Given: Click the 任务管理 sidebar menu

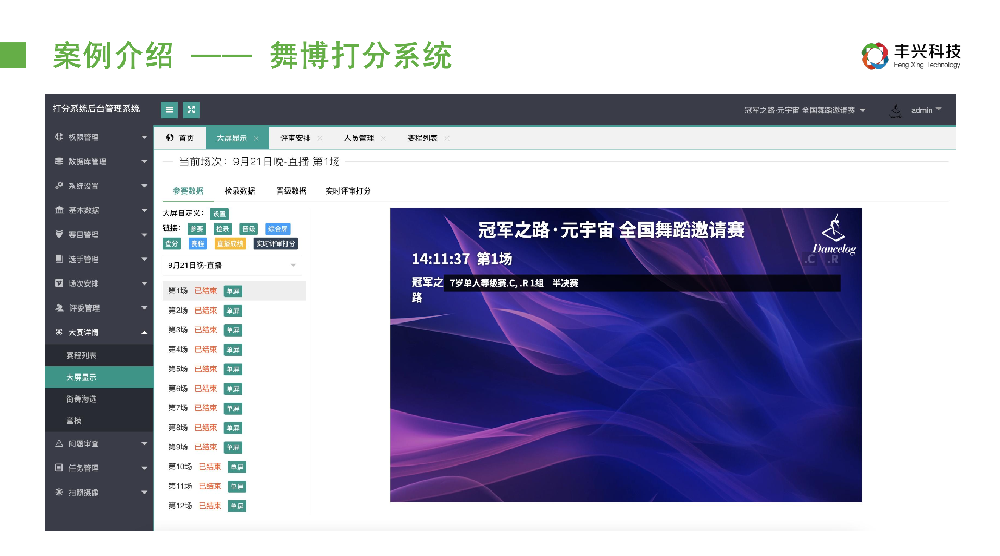Looking at the screenshot, I should click(99, 467).
